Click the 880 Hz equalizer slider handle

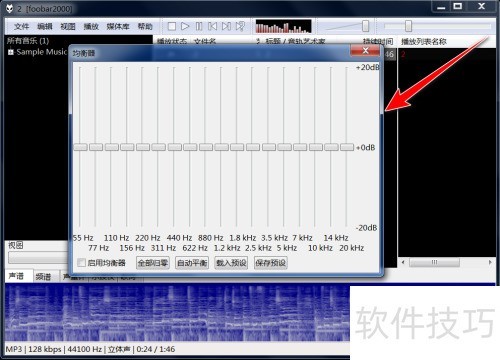pos(206,147)
